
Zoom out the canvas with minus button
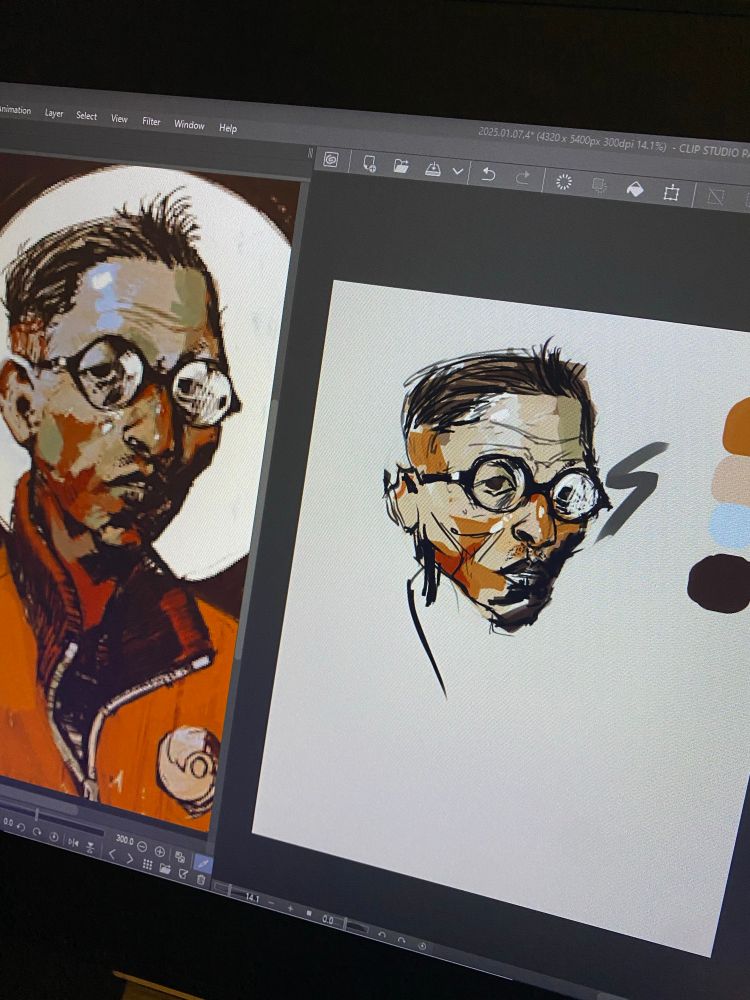click(270, 903)
